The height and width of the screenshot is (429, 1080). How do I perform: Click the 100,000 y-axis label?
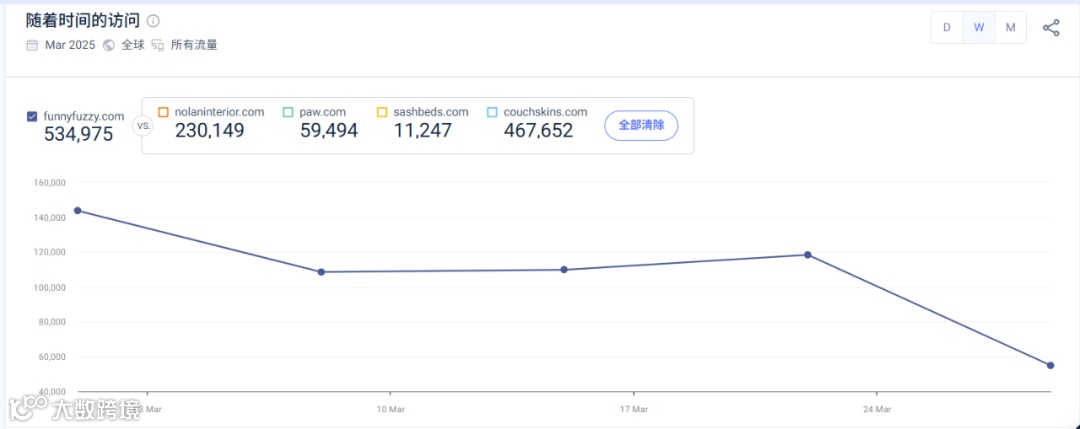click(49, 287)
